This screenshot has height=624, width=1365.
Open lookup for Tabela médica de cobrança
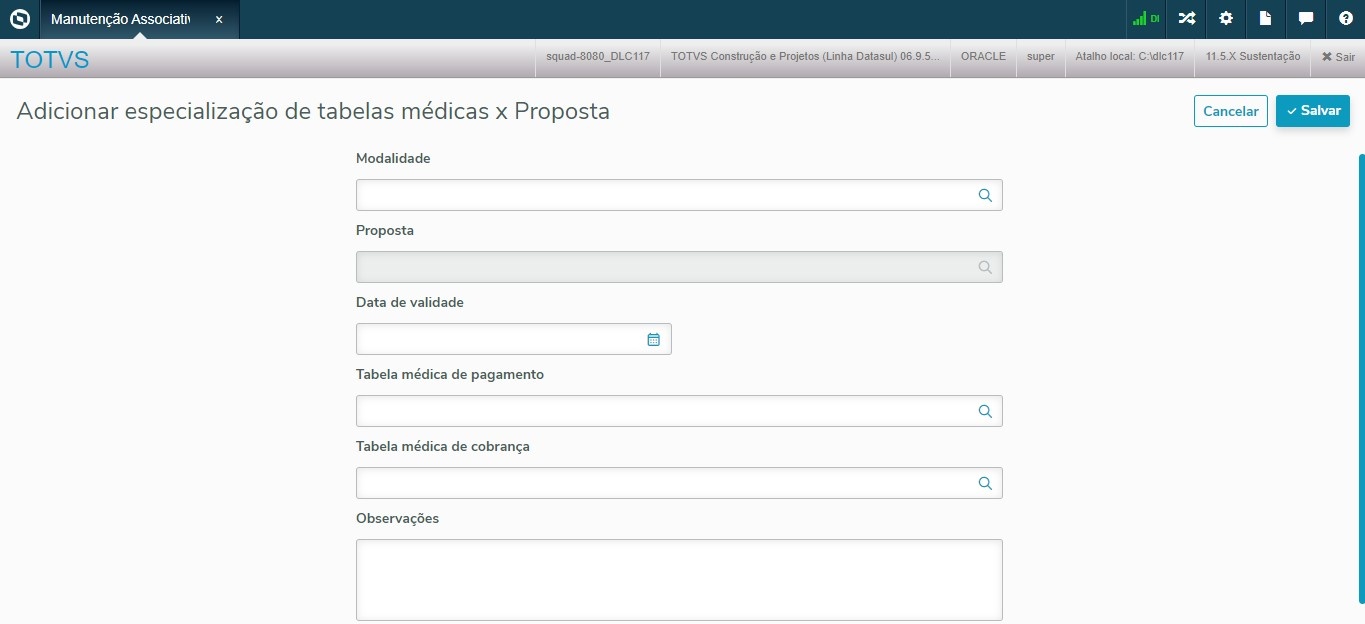pos(985,483)
